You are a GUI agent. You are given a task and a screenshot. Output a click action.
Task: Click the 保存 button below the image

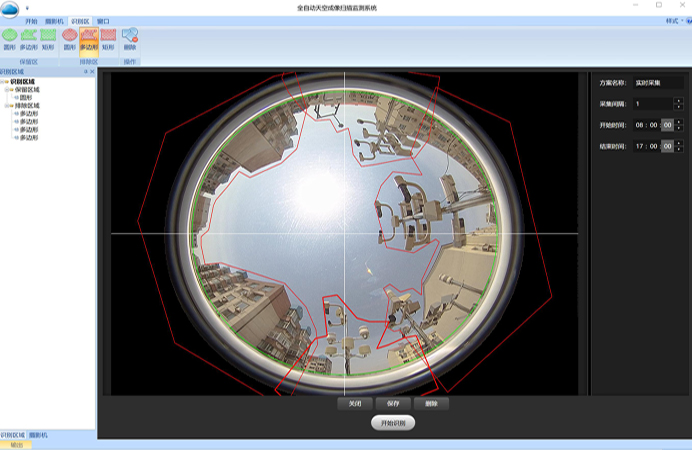tap(393, 404)
